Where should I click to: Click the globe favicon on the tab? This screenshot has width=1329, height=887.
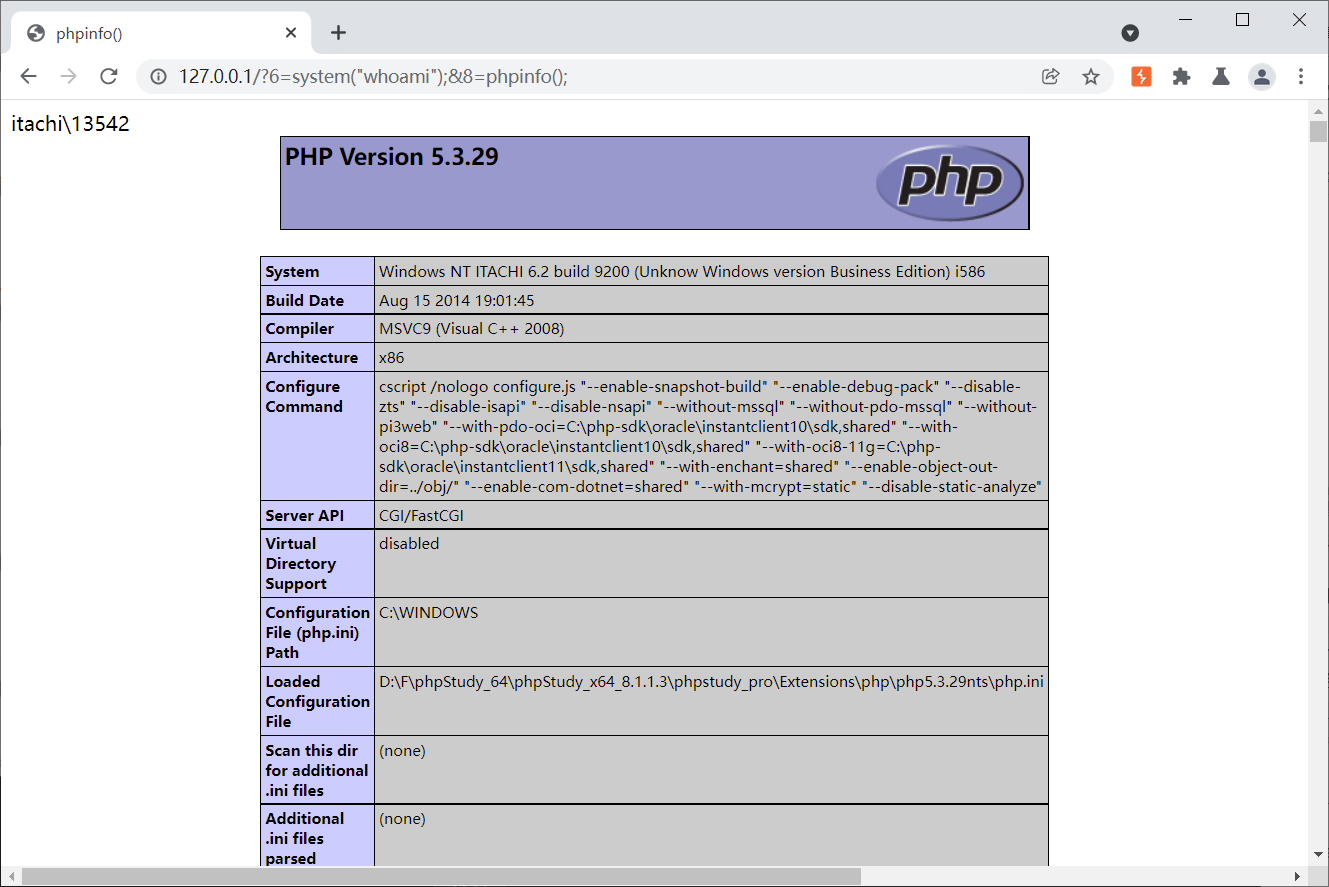pyautogui.click(x=36, y=33)
